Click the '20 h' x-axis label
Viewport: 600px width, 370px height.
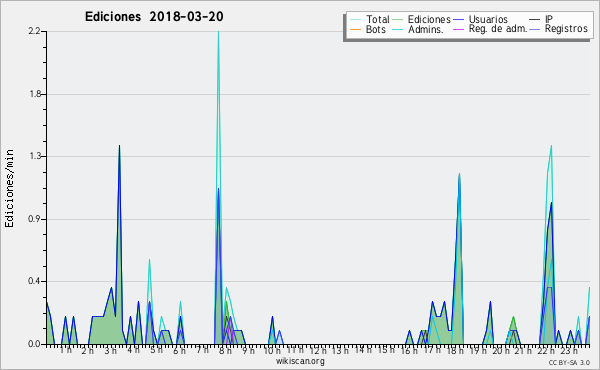point(501,351)
